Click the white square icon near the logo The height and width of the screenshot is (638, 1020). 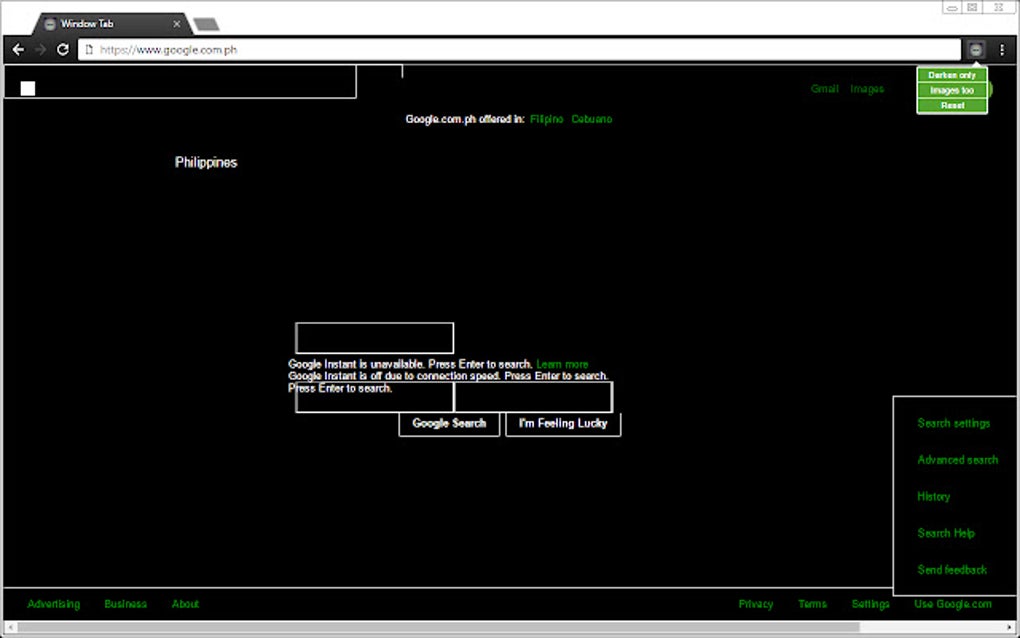click(25, 88)
